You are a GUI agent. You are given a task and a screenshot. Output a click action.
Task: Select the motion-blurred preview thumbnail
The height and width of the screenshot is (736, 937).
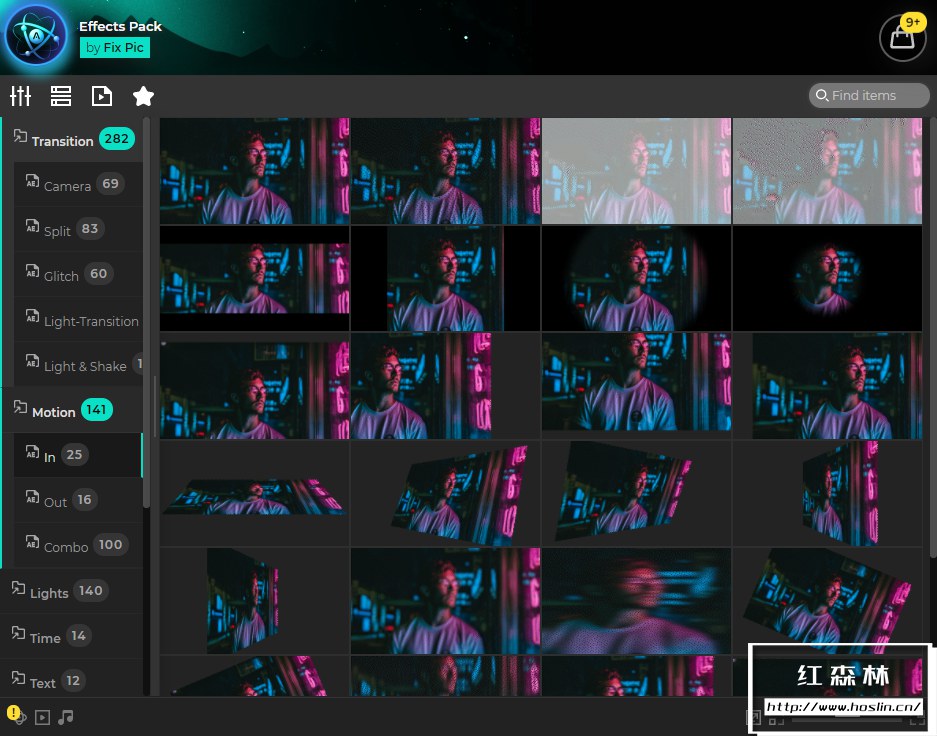(636, 601)
